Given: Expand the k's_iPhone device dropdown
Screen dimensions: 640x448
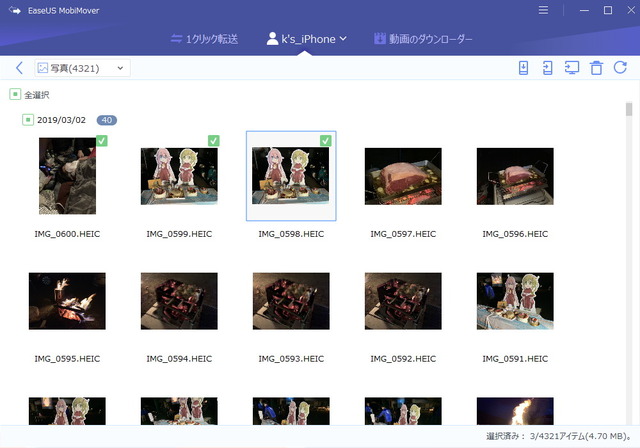Looking at the screenshot, I should [307, 39].
